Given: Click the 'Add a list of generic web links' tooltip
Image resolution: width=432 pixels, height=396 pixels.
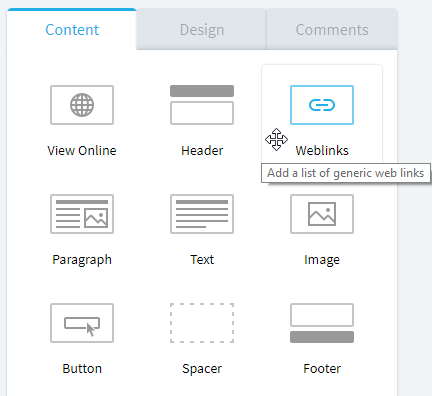Looking at the screenshot, I should click(346, 173).
